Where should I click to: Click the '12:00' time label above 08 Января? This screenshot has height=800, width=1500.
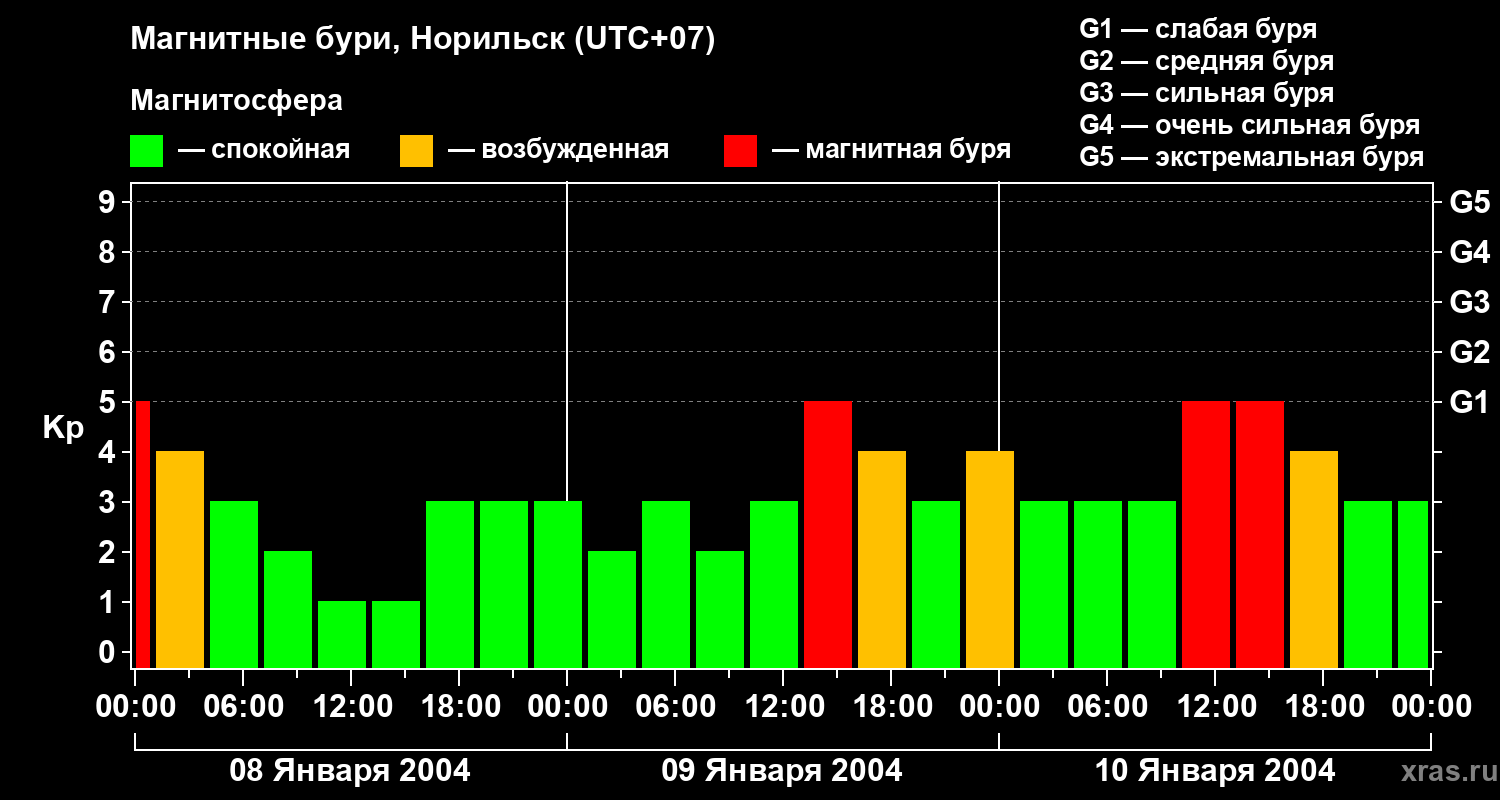351,707
